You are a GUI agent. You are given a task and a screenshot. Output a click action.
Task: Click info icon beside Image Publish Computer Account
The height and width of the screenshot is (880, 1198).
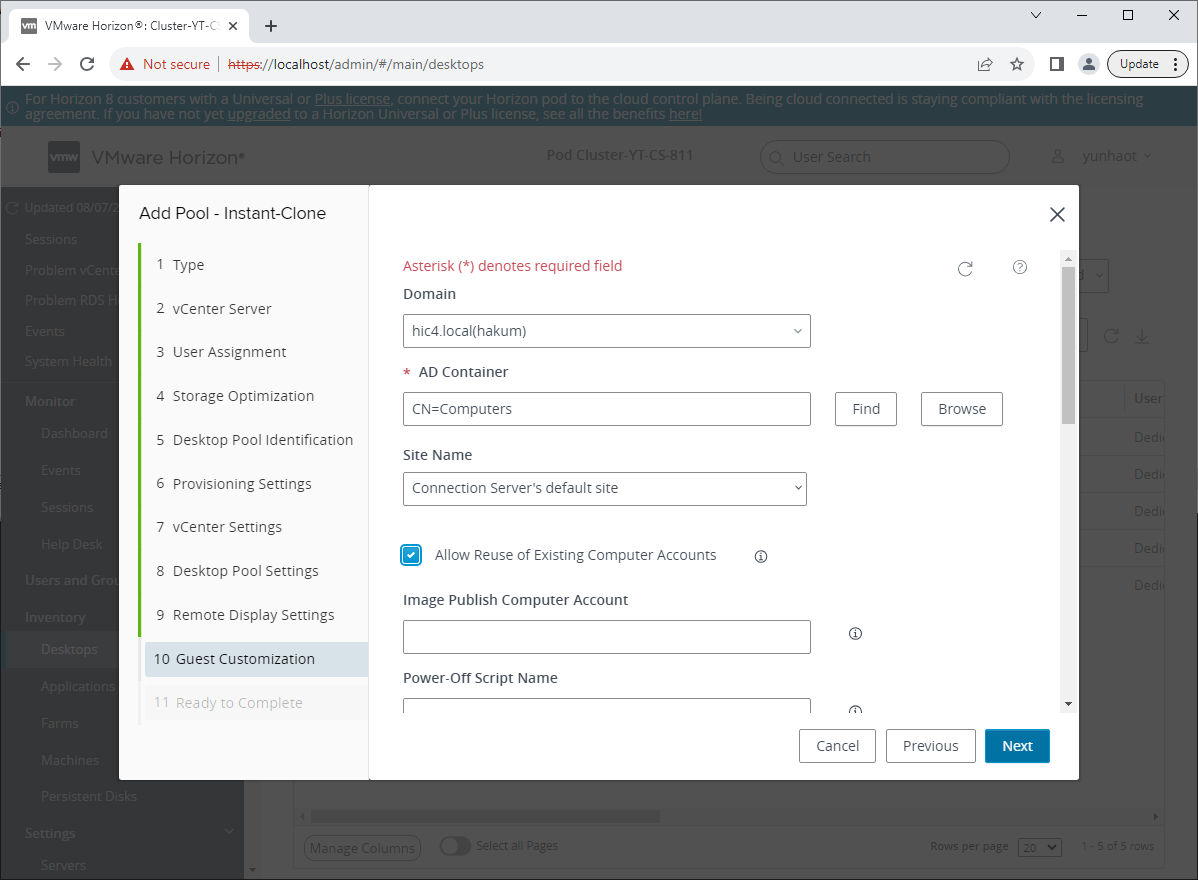pos(855,634)
